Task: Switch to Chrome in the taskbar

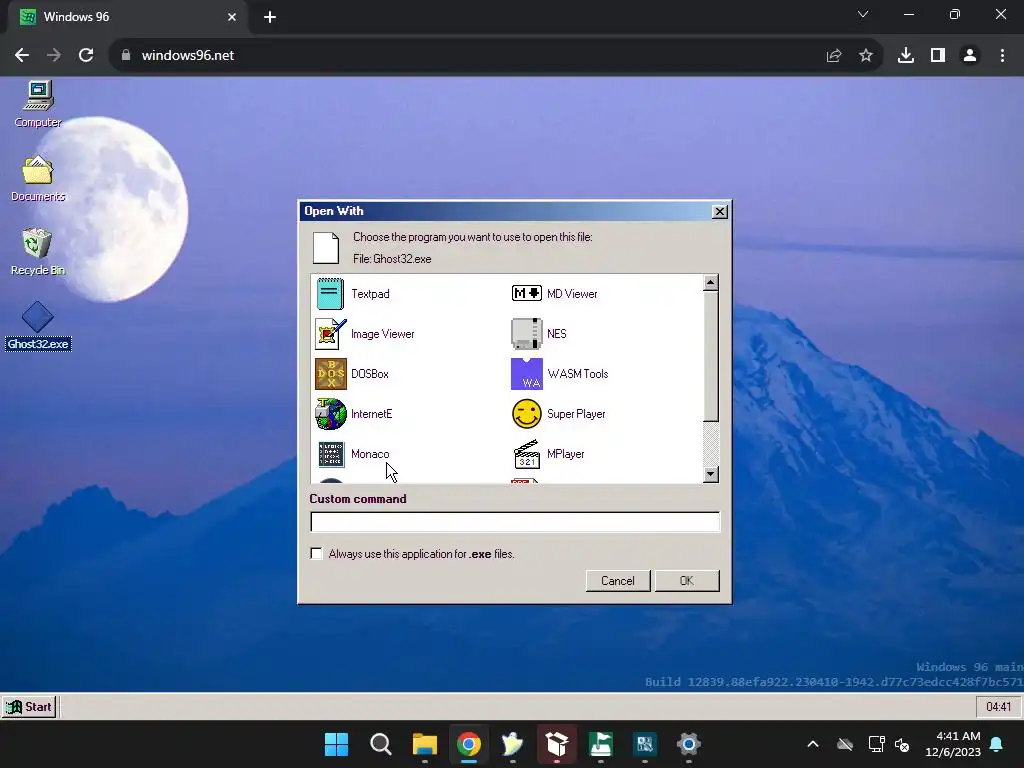Action: click(x=469, y=744)
